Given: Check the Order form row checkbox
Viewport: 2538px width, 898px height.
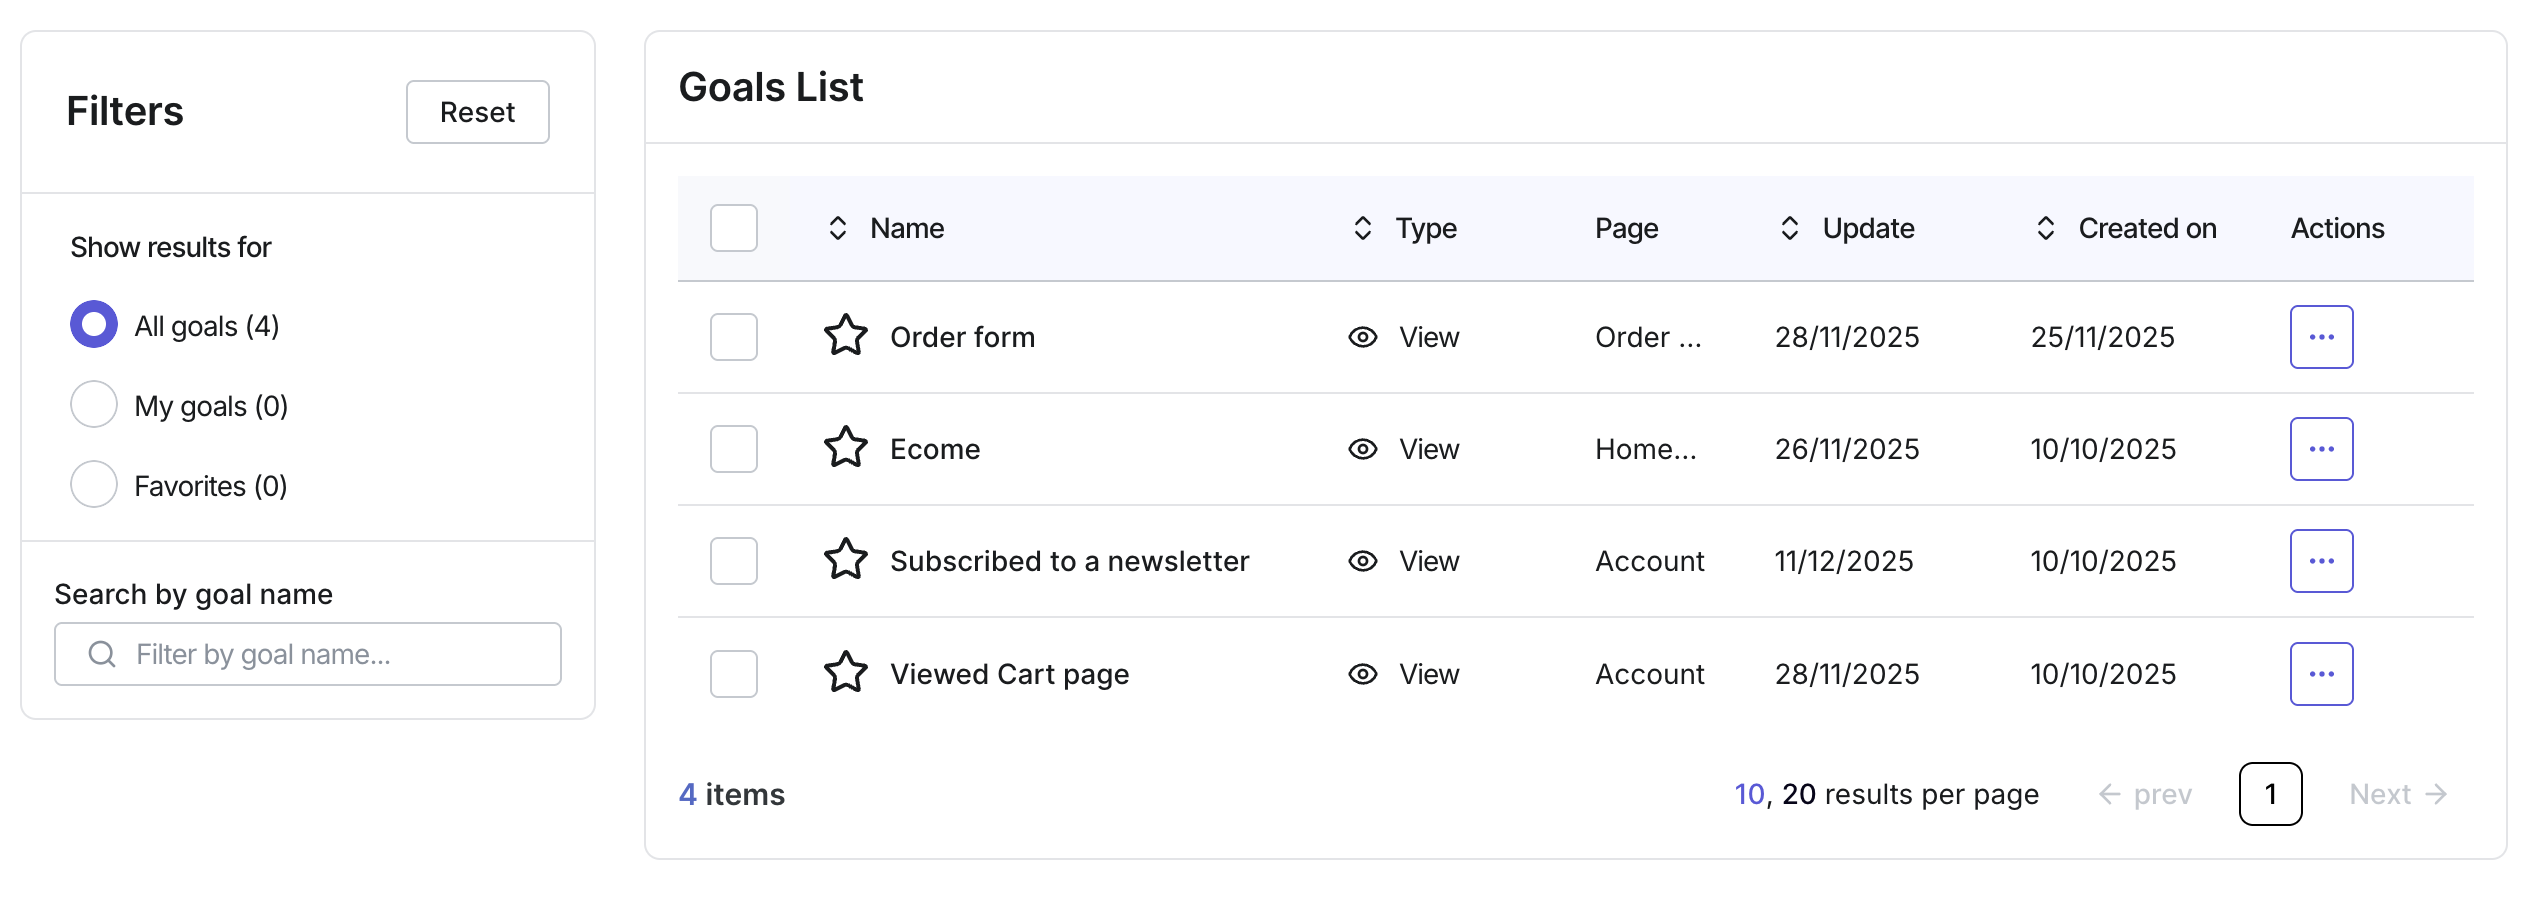Looking at the screenshot, I should [x=733, y=337].
